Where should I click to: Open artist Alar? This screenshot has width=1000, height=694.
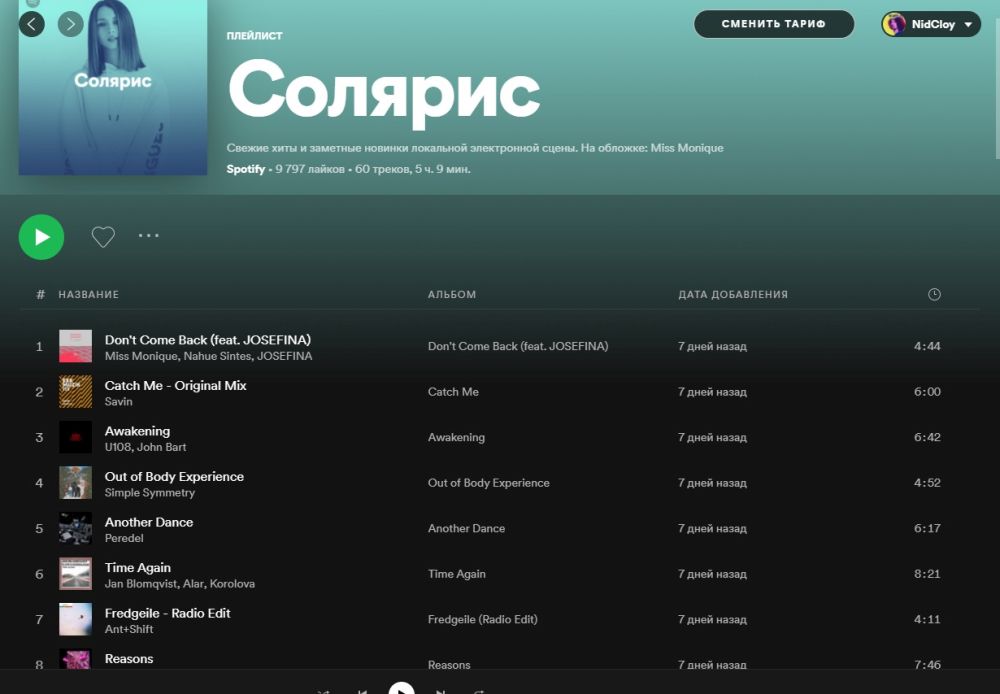pos(193,584)
